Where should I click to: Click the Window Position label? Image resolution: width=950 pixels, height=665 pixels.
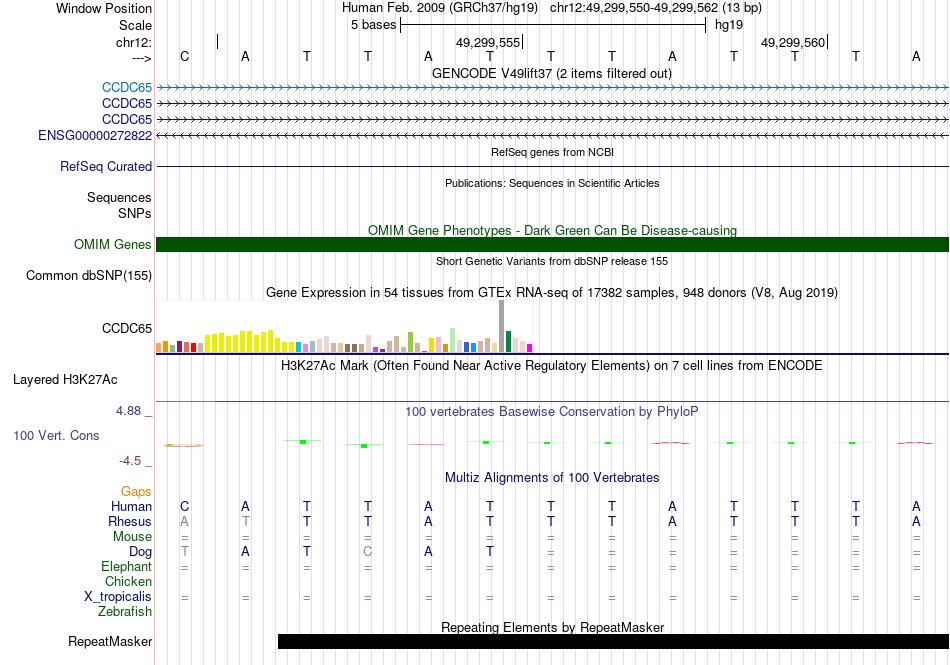104,8
